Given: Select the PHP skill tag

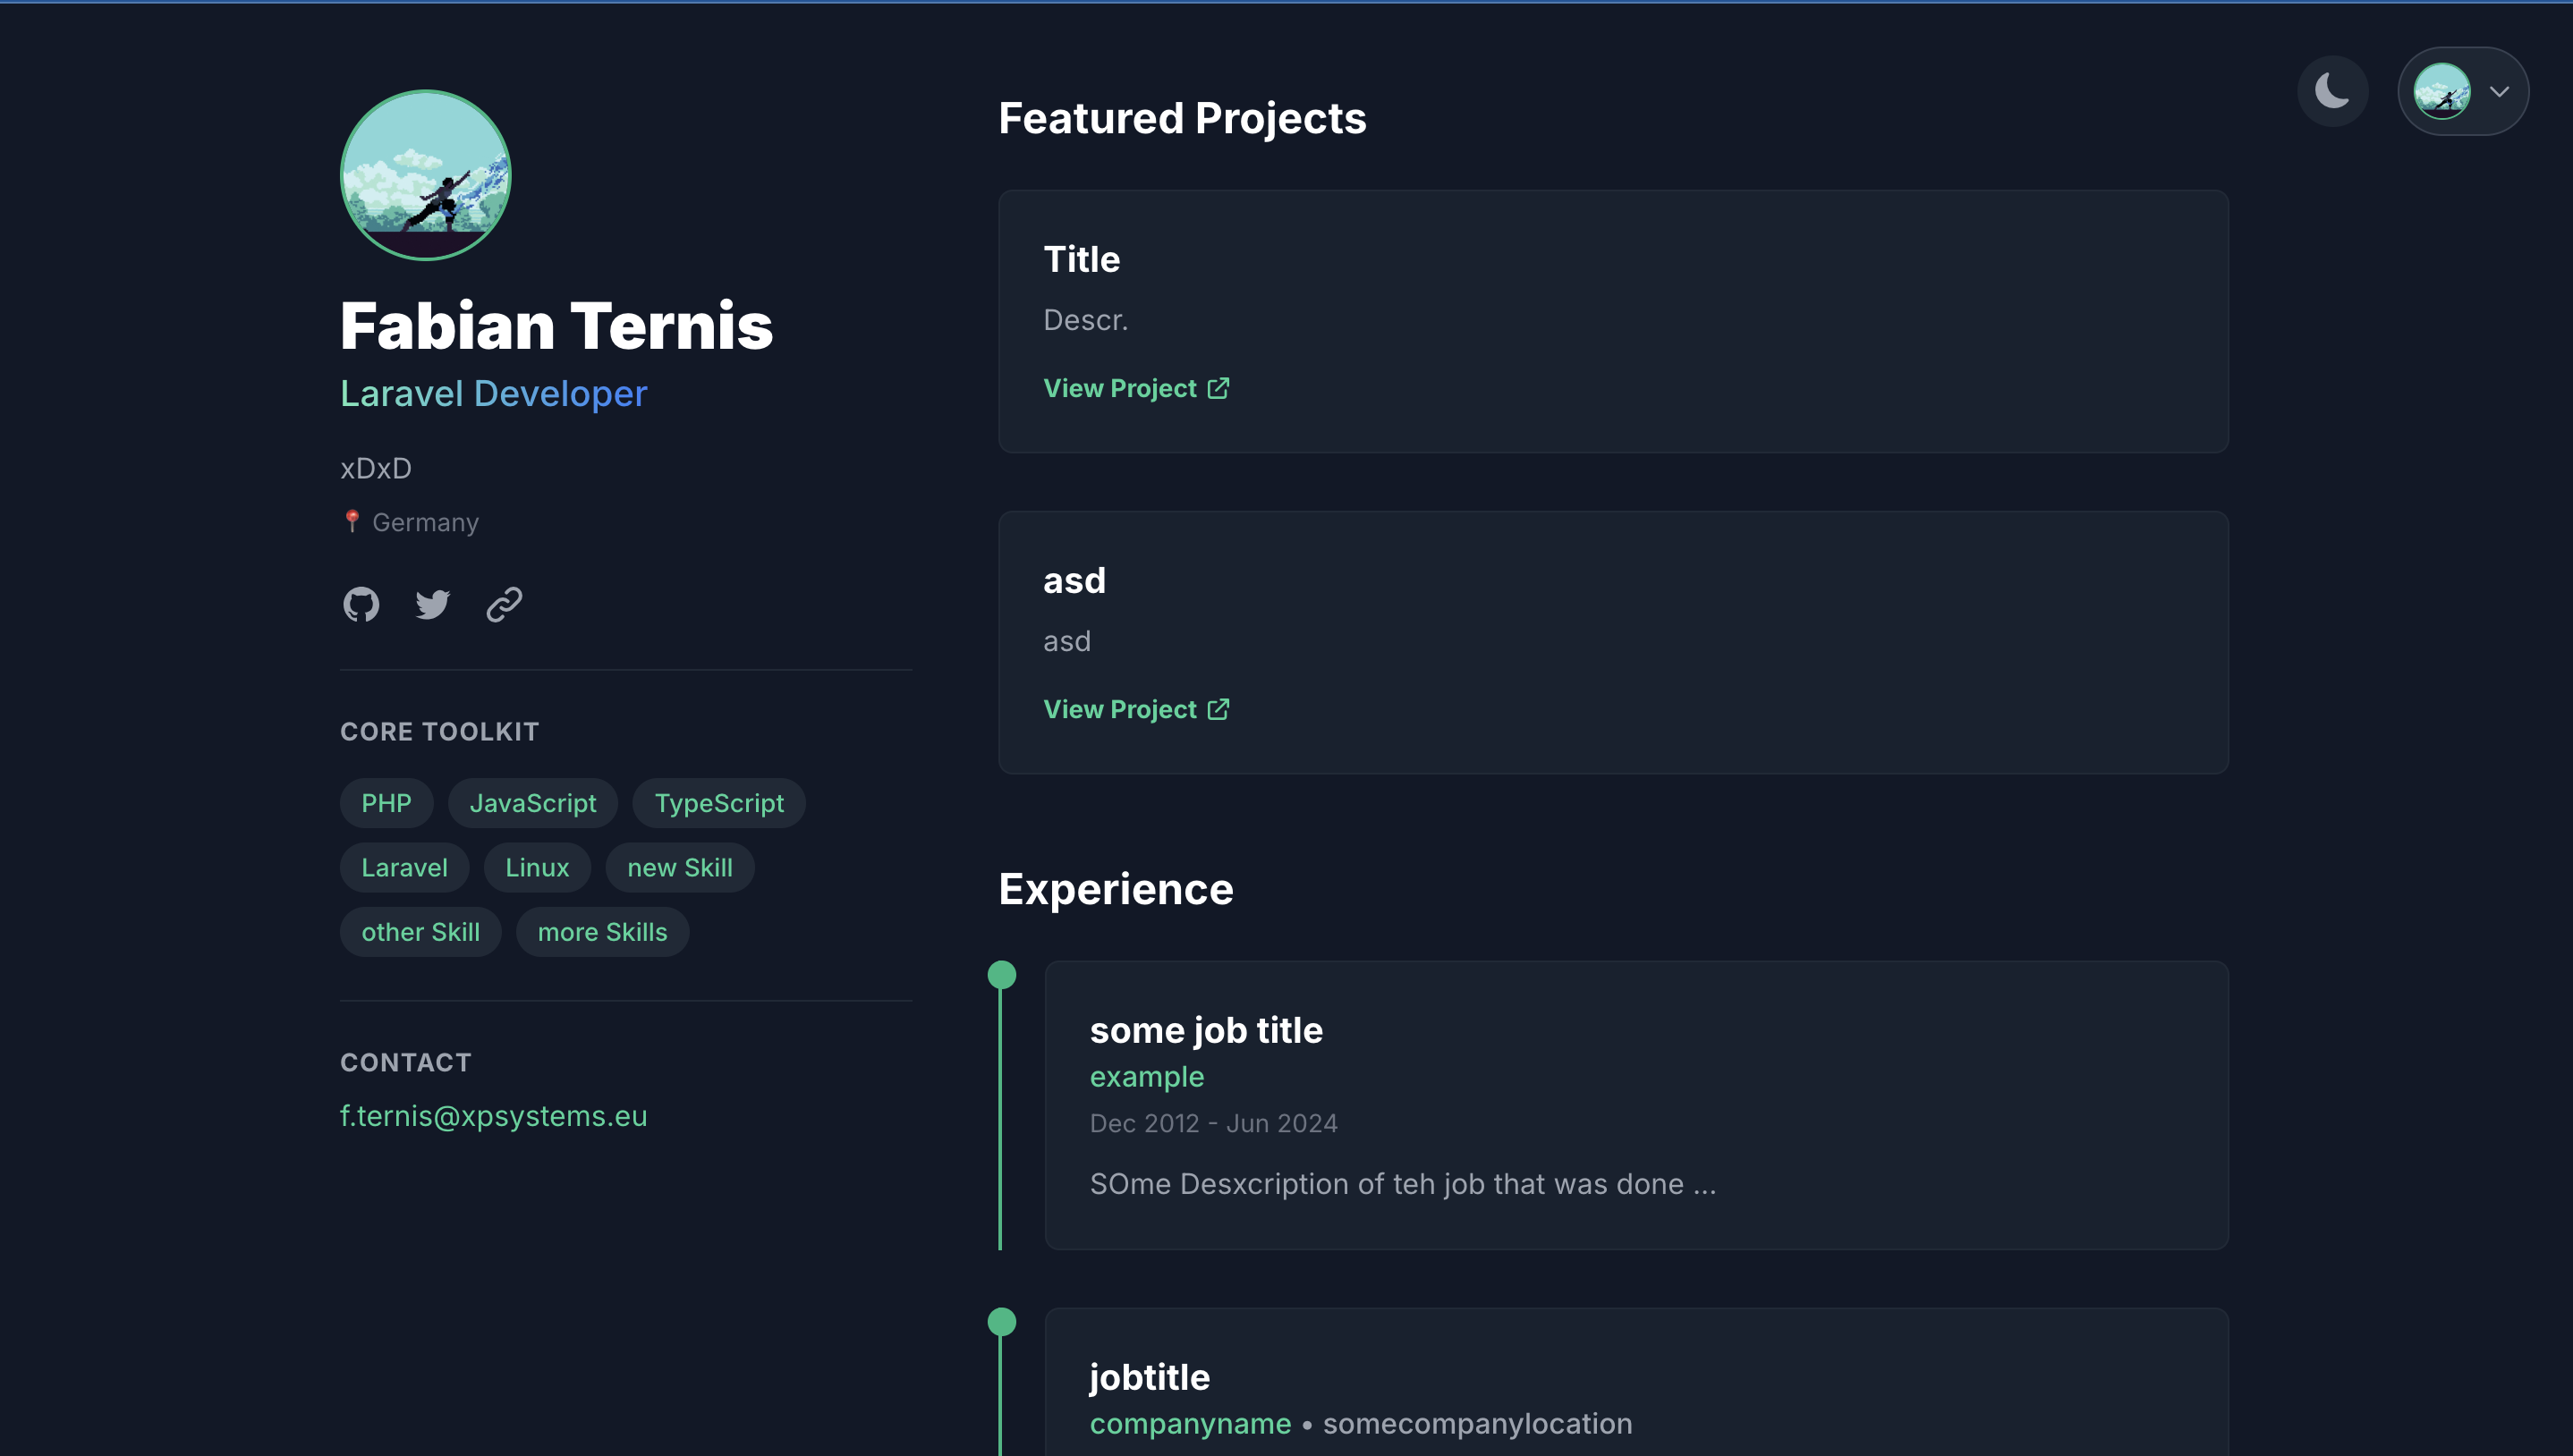Looking at the screenshot, I should (x=386, y=803).
